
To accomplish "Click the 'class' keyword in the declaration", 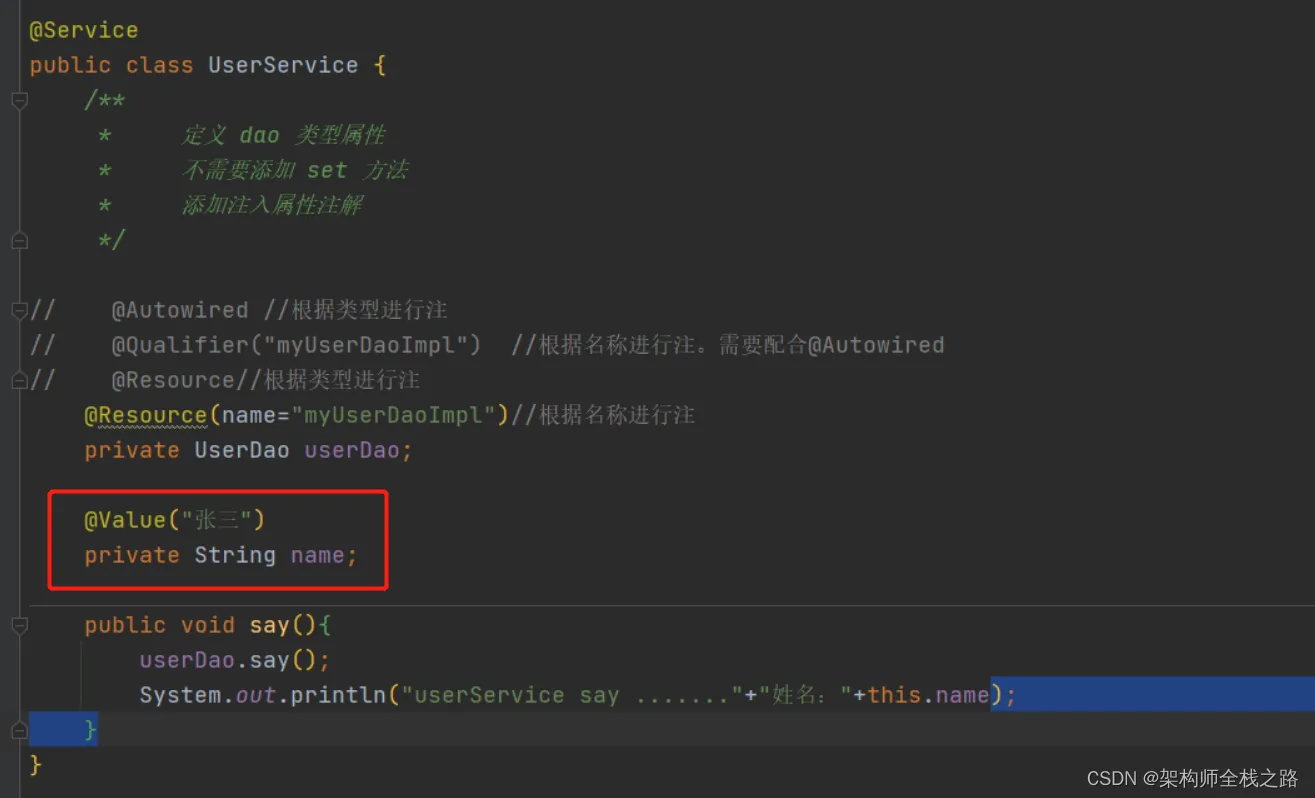I will (159, 65).
